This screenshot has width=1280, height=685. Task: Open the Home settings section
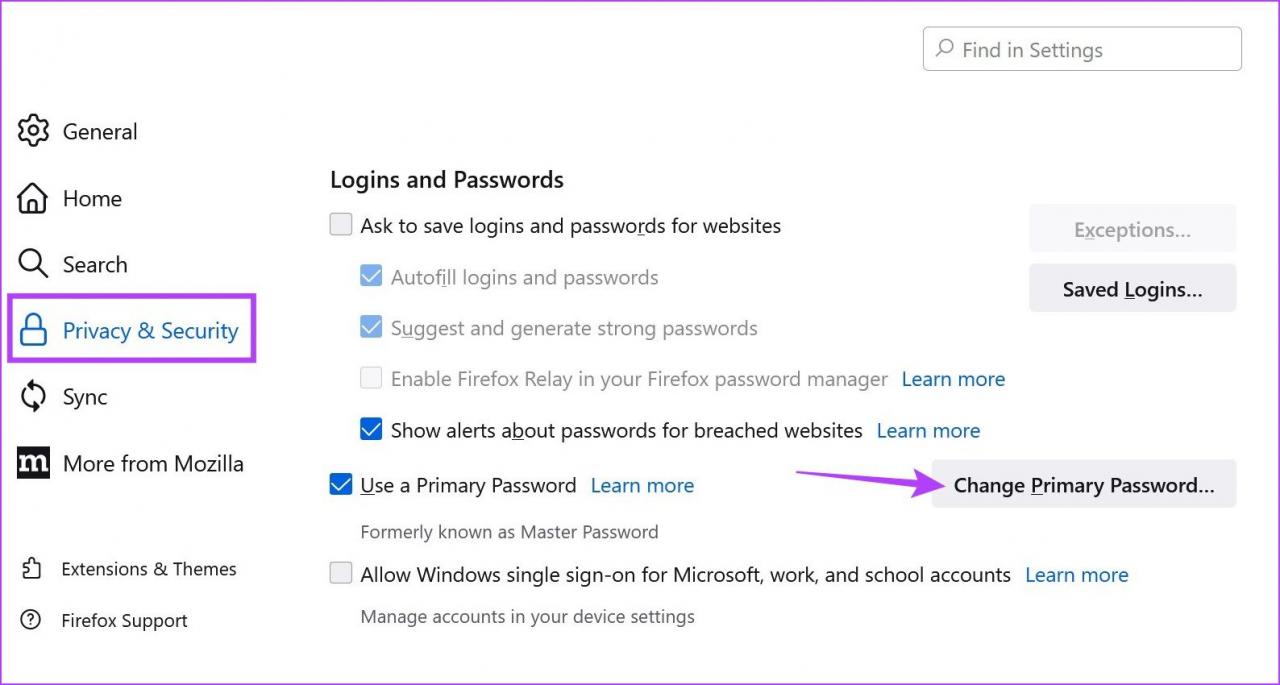[92, 198]
